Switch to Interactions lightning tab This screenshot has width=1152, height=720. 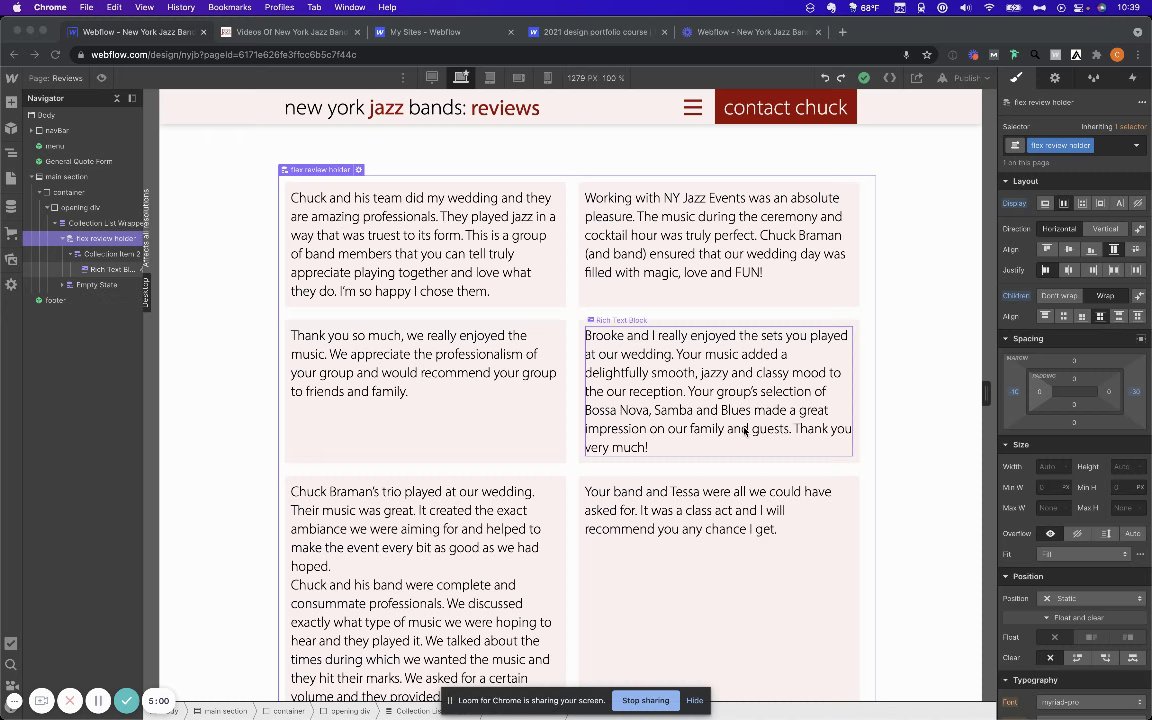(1132, 78)
